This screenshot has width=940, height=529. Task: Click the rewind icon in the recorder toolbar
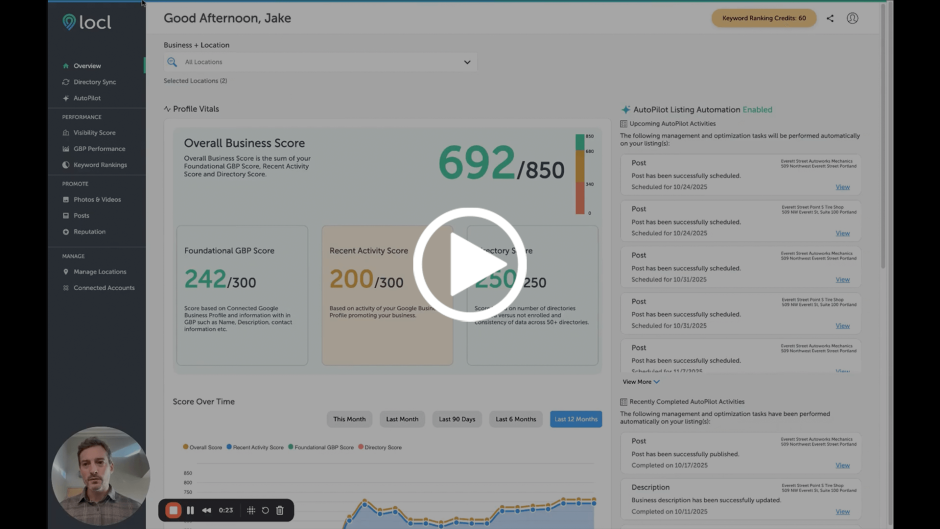(x=207, y=510)
